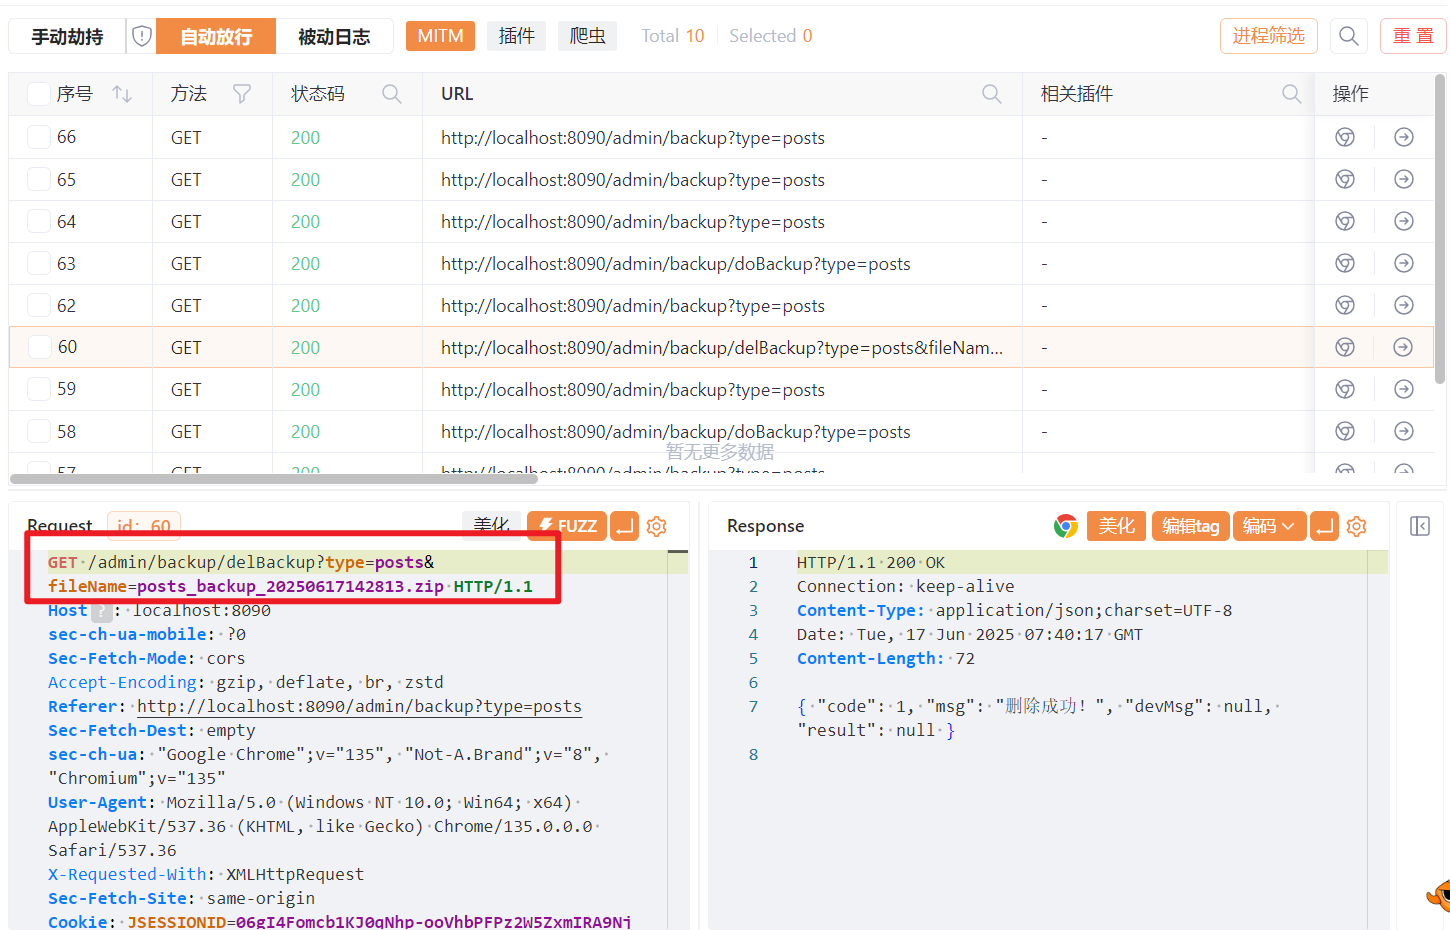1450x930 pixels.
Task: Open the search icon next to 进程筛选
Action: click(x=1348, y=36)
